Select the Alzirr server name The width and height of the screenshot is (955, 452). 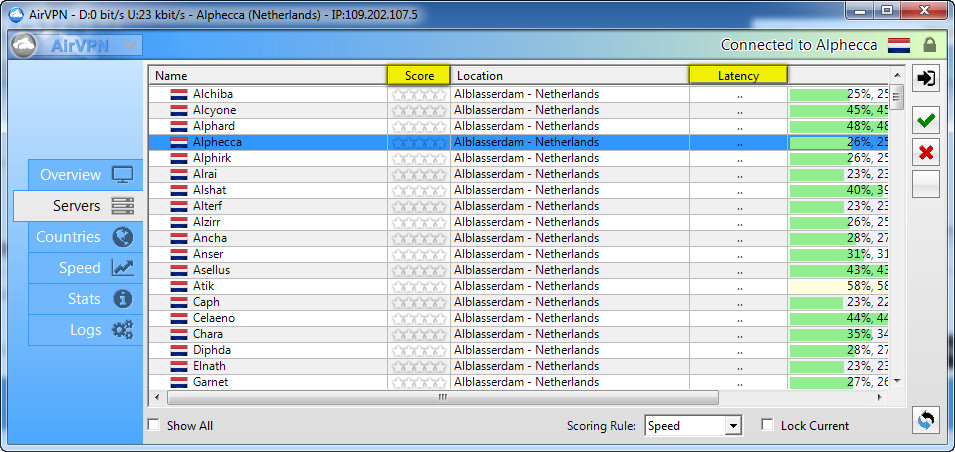click(208, 222)
